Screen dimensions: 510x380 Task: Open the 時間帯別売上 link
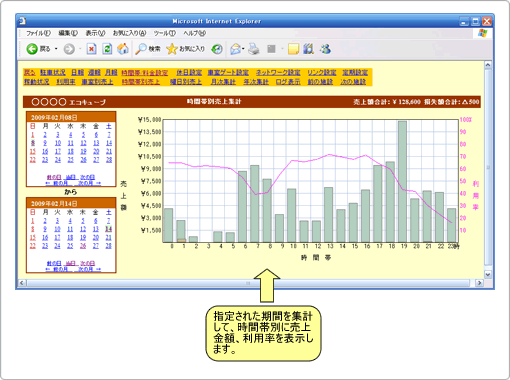141,82
